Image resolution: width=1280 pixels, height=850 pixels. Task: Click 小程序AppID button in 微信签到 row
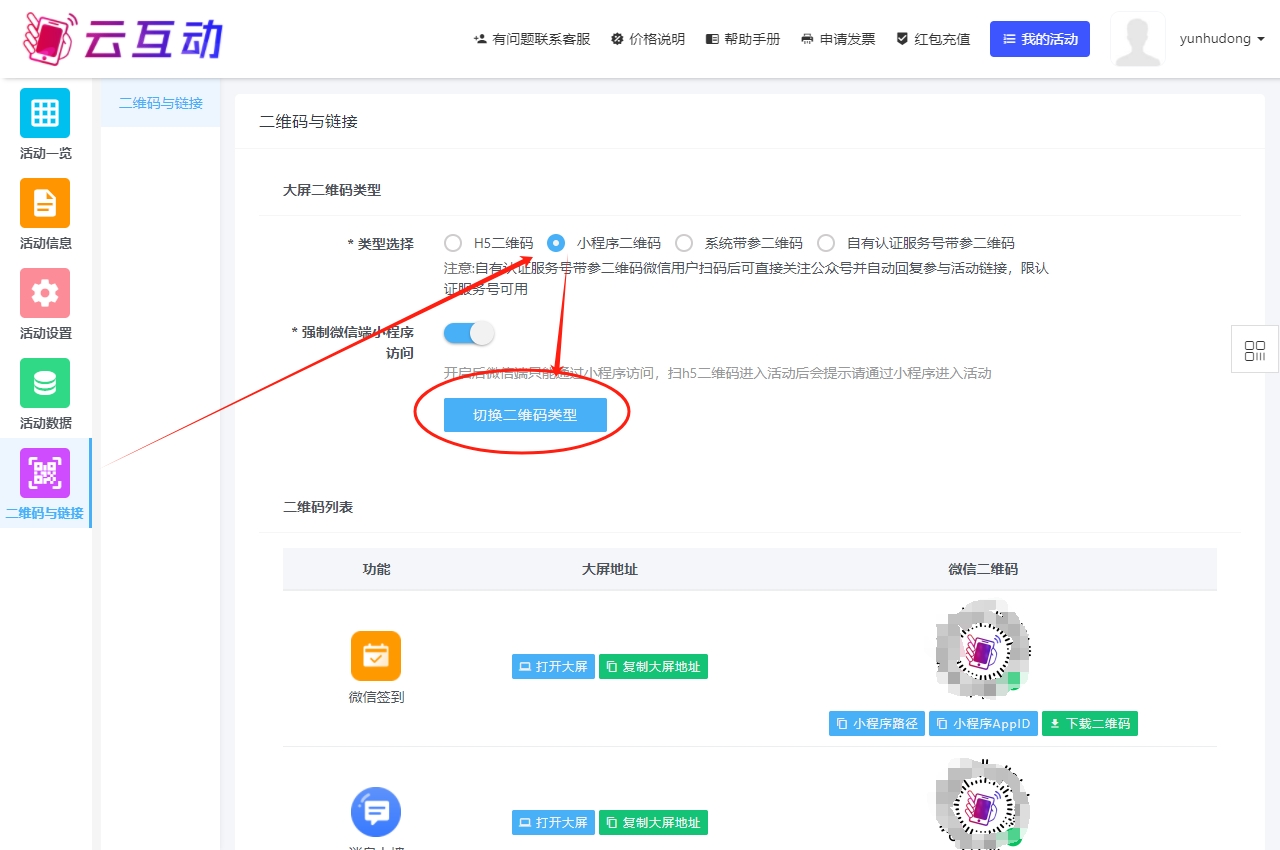tap(983, 723)
